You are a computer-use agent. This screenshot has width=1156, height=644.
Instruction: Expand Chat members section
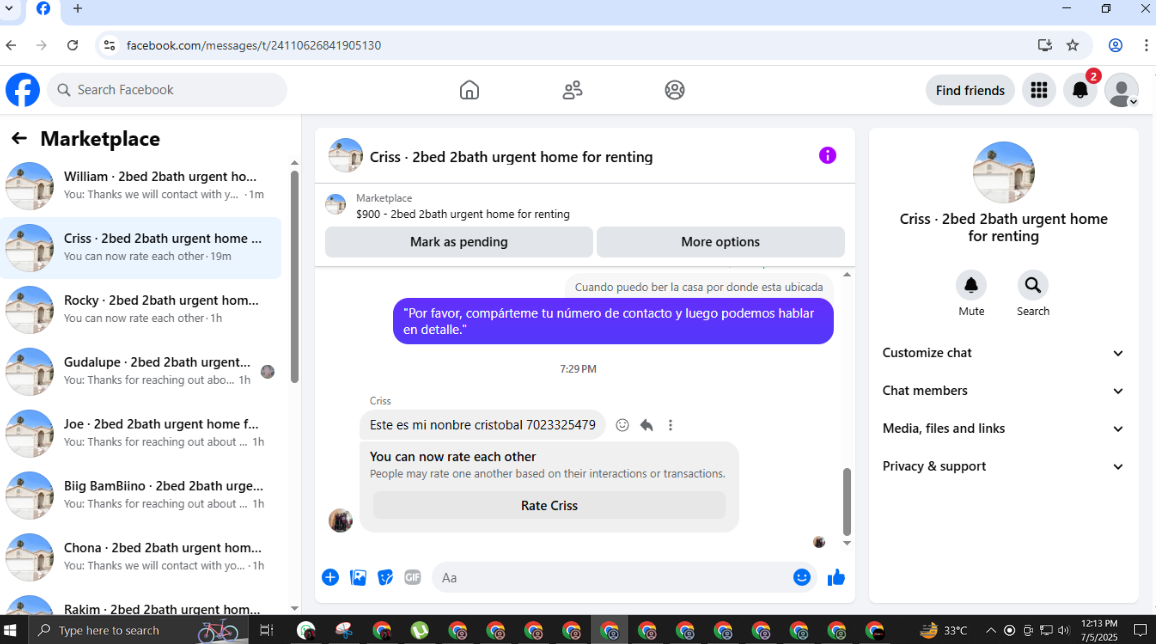[x=1003, y=391]
